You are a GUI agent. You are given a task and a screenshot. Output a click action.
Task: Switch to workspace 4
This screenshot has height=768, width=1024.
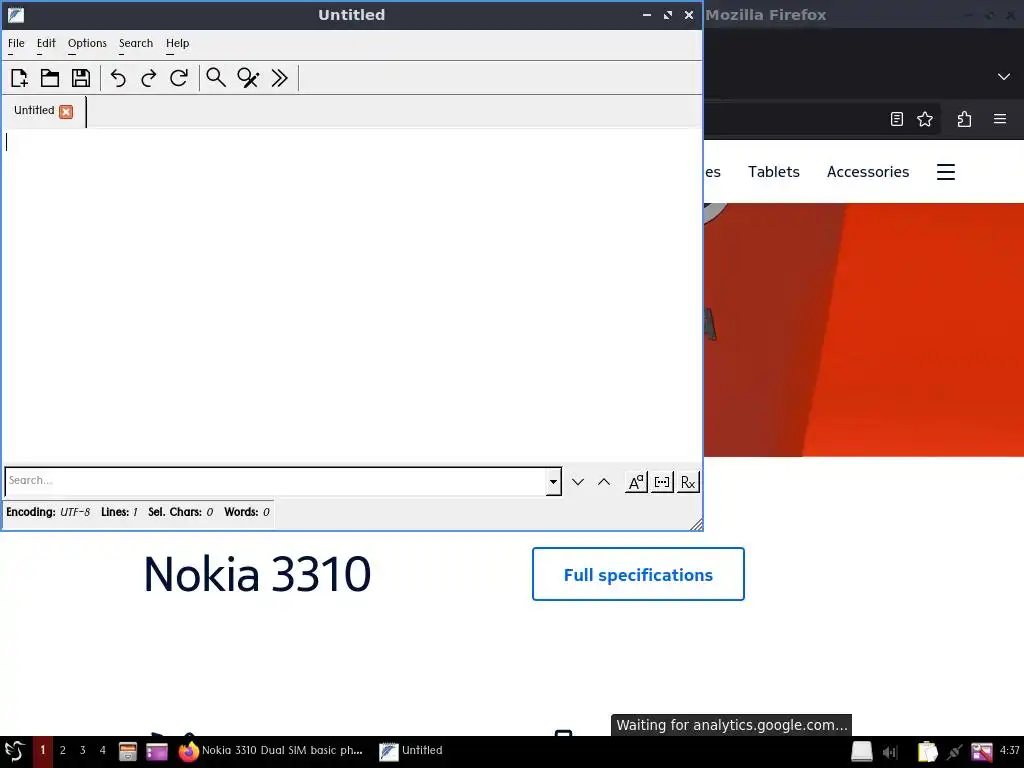click(103, 750)
